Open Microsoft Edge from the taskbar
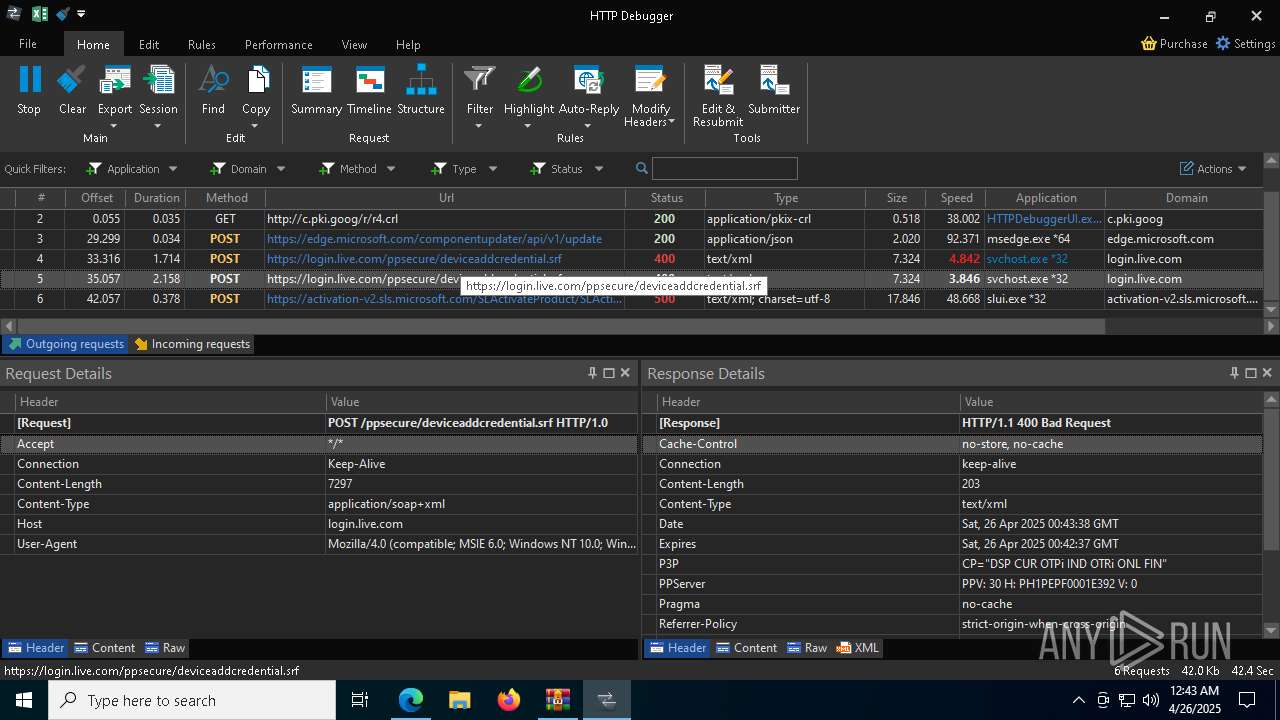This screenshot has height=720, width=1280. (411, 700)
